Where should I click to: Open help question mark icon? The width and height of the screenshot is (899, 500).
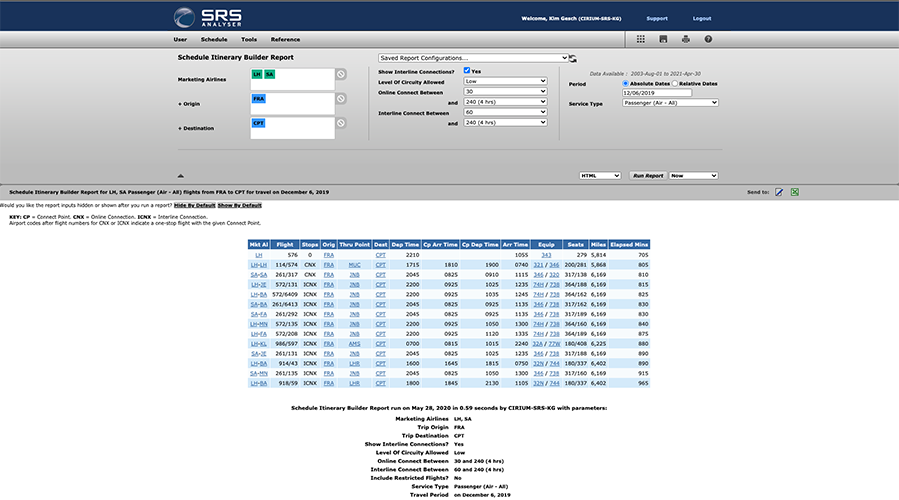point(708,39)
